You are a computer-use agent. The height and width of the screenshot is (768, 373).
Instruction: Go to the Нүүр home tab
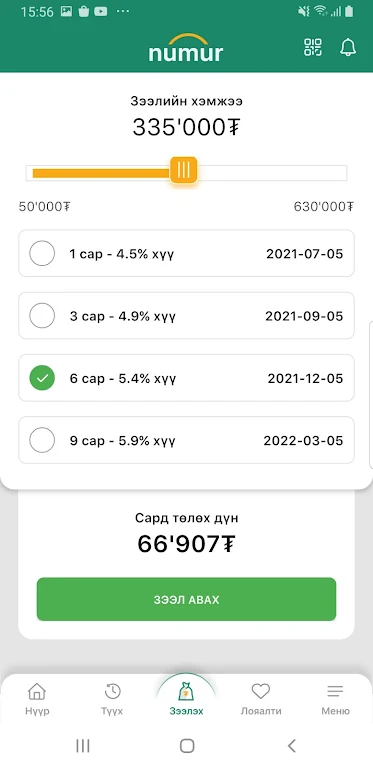tap(37, 699)
